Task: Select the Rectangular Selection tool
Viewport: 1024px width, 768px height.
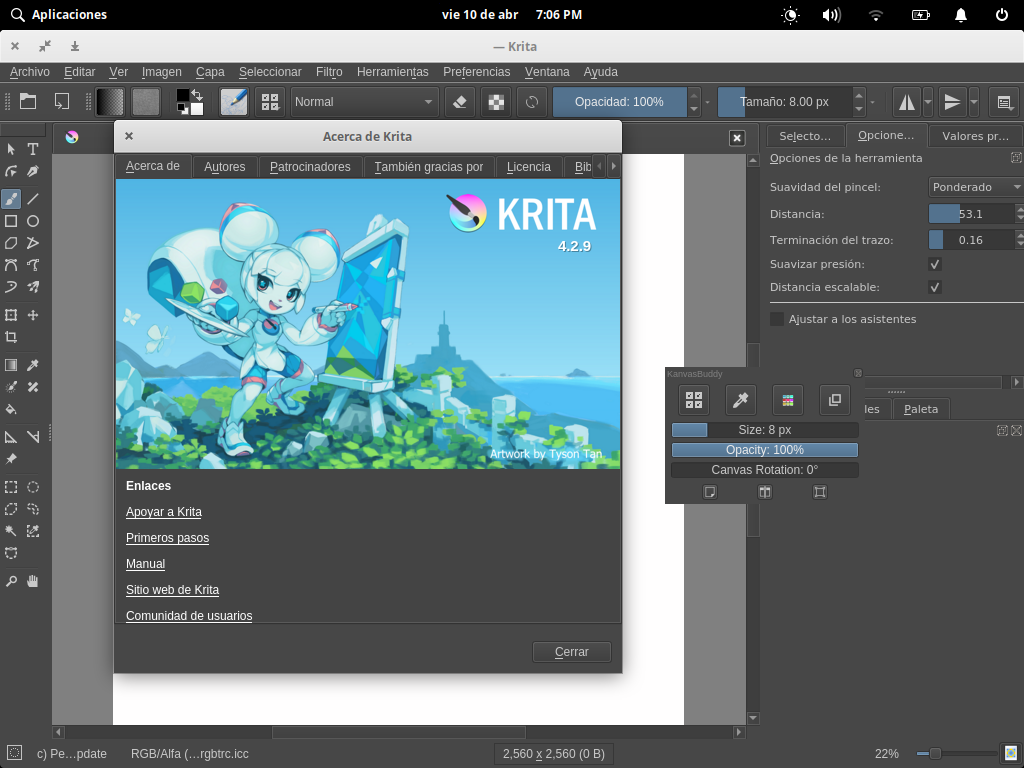Action: pos(11,487)
